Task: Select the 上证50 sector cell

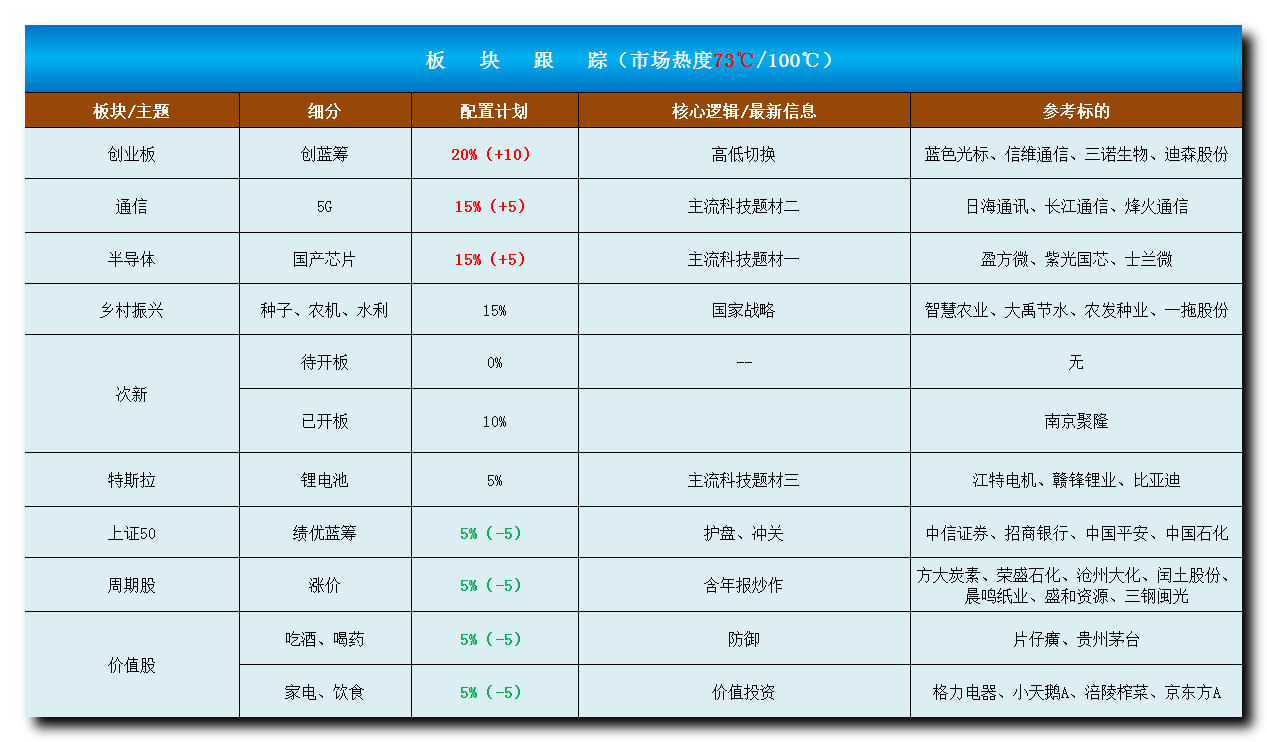Action: (132, 533)
